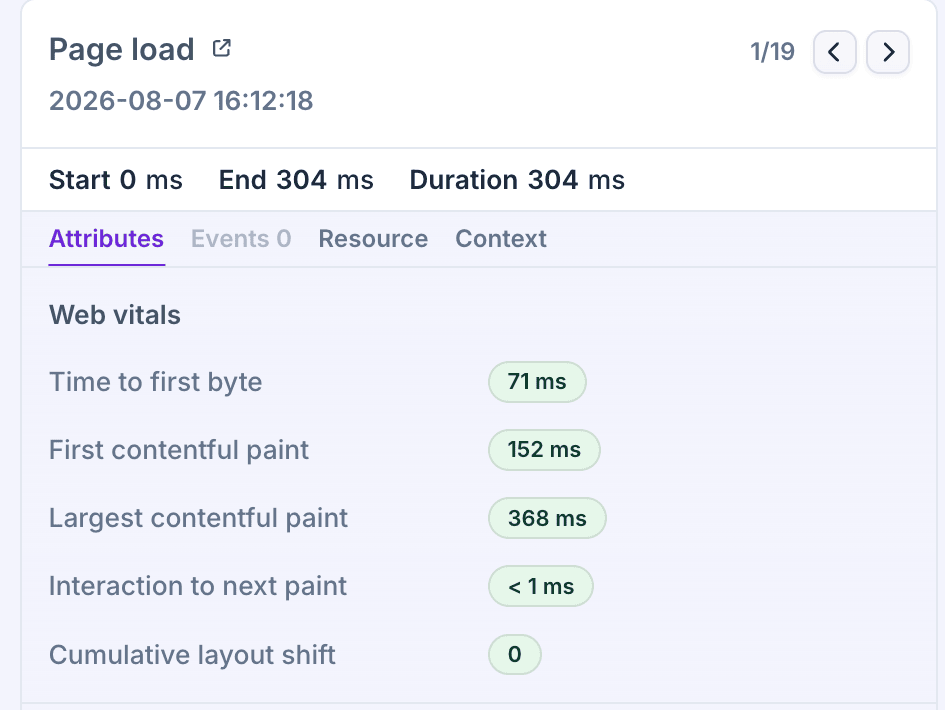Click the Largest contentful paint label
This screenshot has height=710, width=945.
point(198,518)
